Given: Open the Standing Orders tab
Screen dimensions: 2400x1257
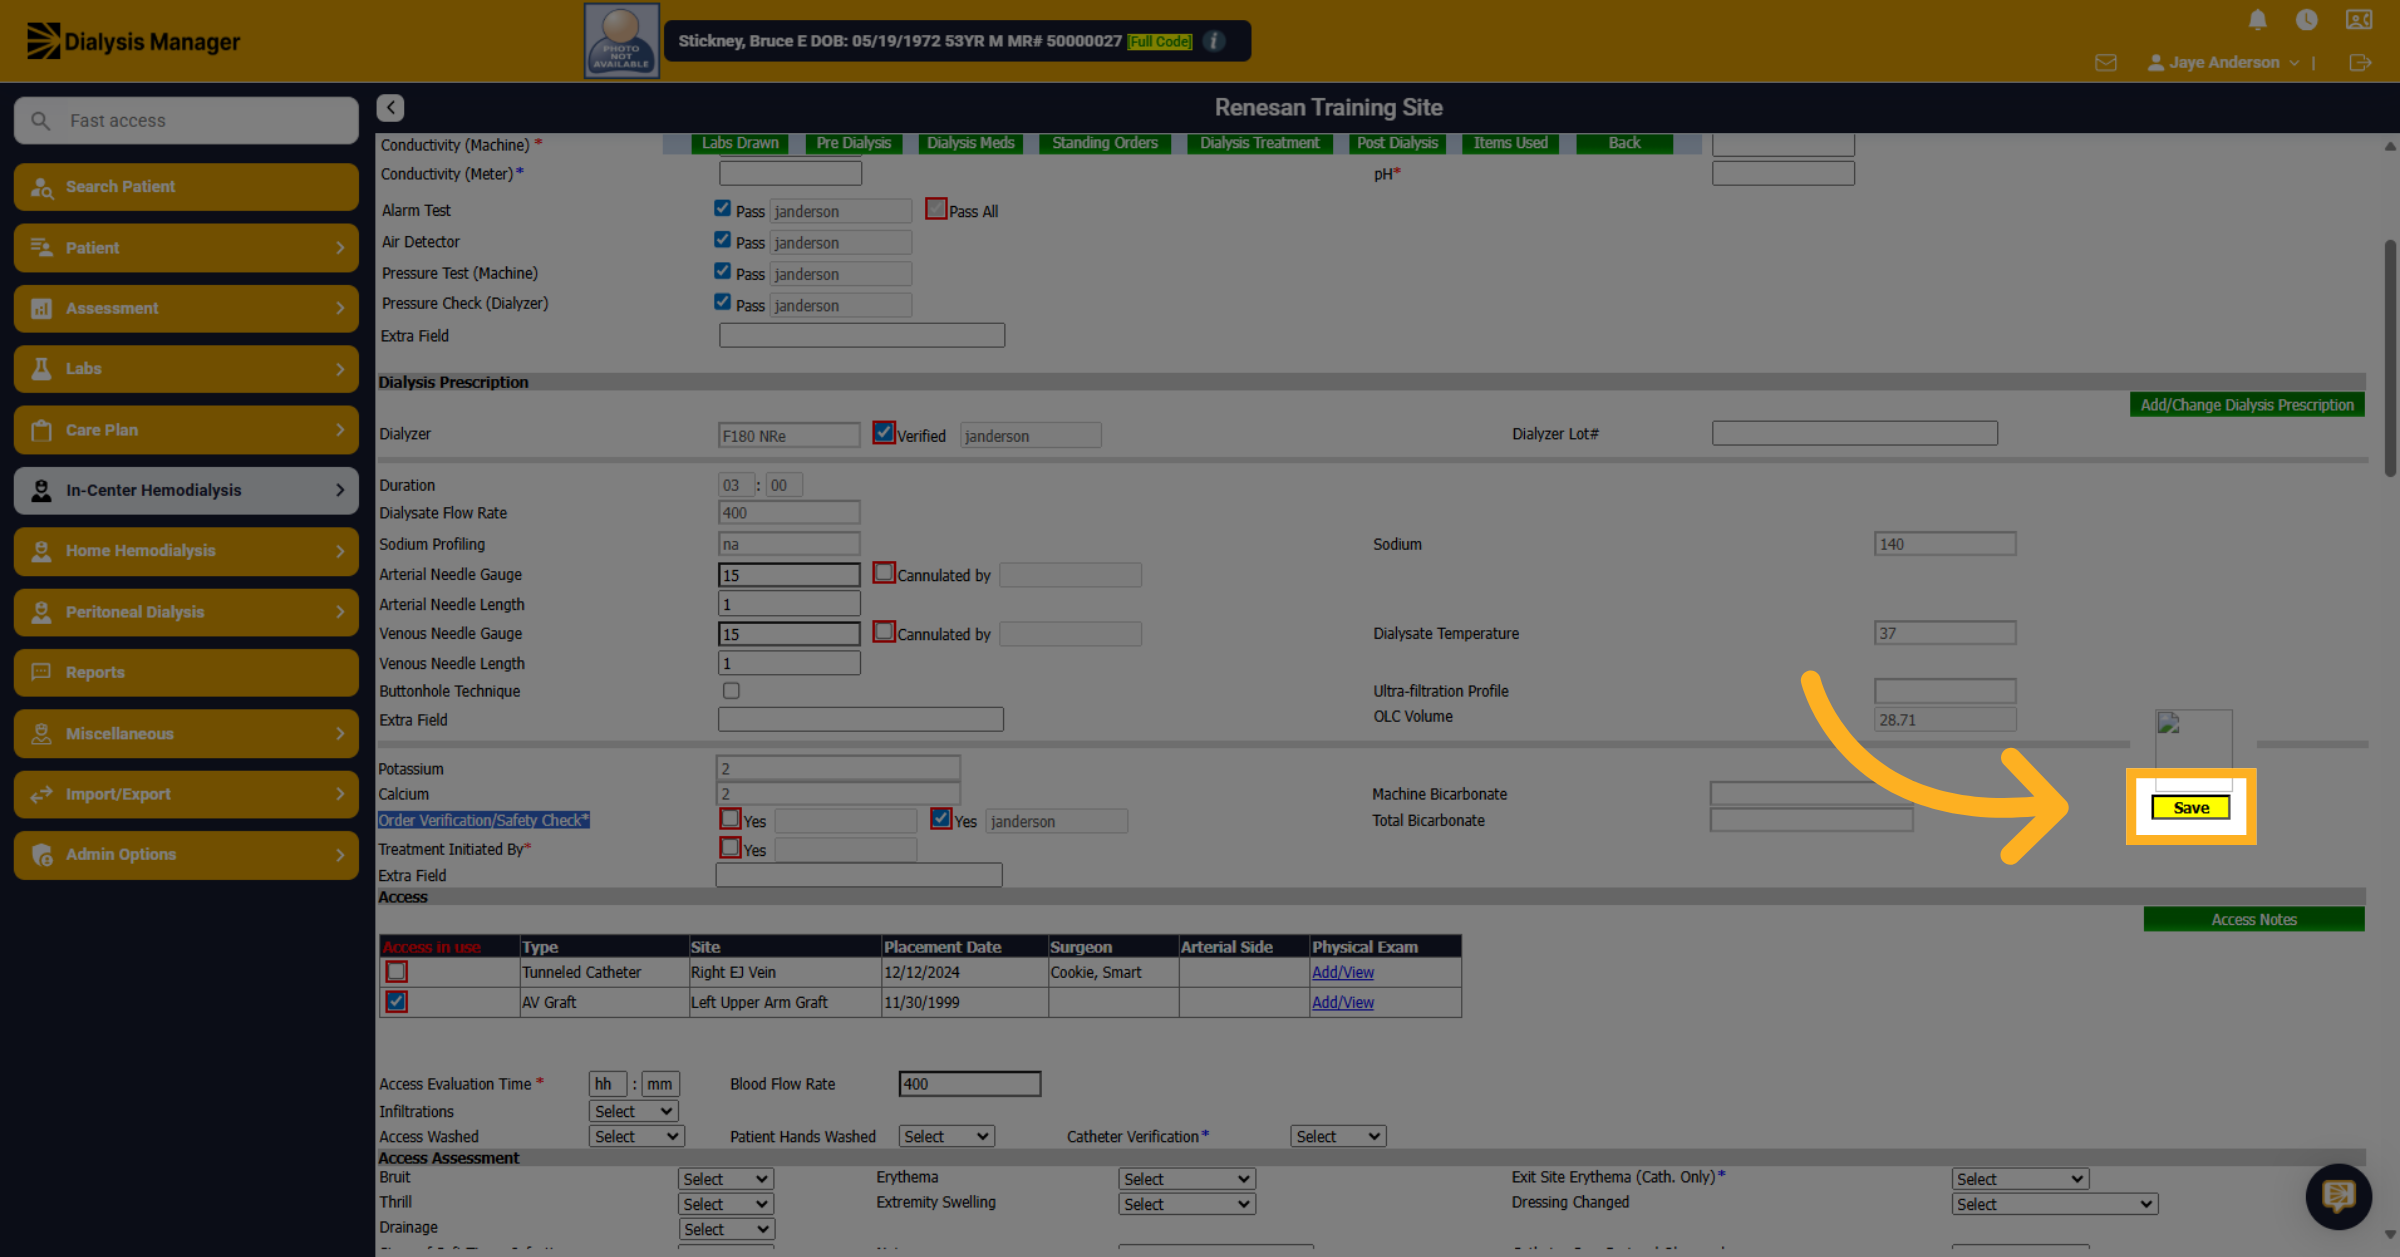Looking at the screenshot, I should coord(1105,143).
